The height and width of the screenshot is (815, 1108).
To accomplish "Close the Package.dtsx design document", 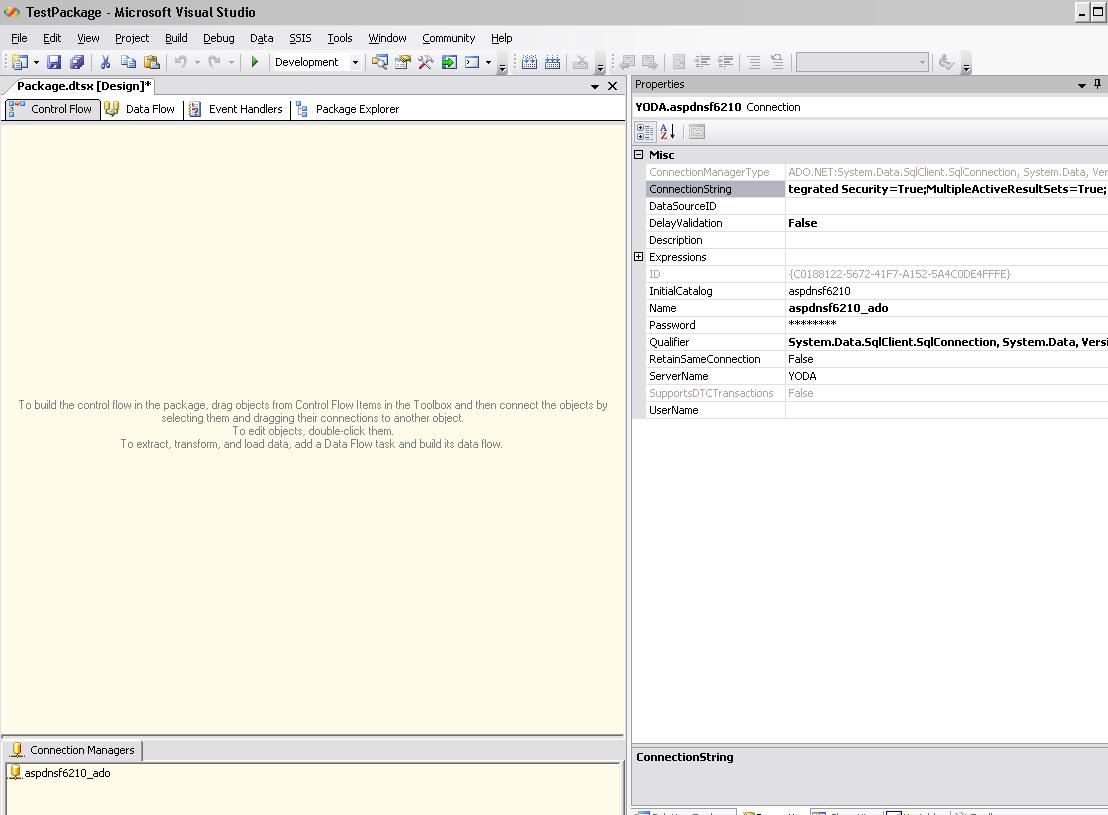I will [x=613, y=86].
